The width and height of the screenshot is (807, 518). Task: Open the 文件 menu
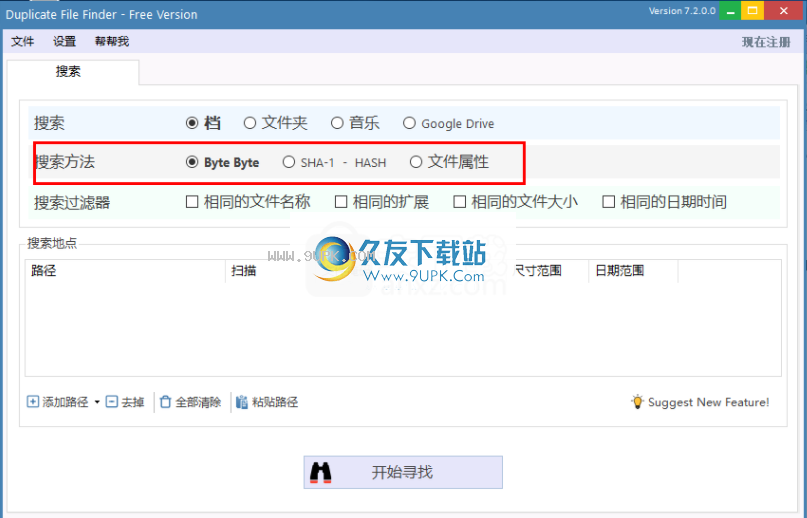click(23, 41)
